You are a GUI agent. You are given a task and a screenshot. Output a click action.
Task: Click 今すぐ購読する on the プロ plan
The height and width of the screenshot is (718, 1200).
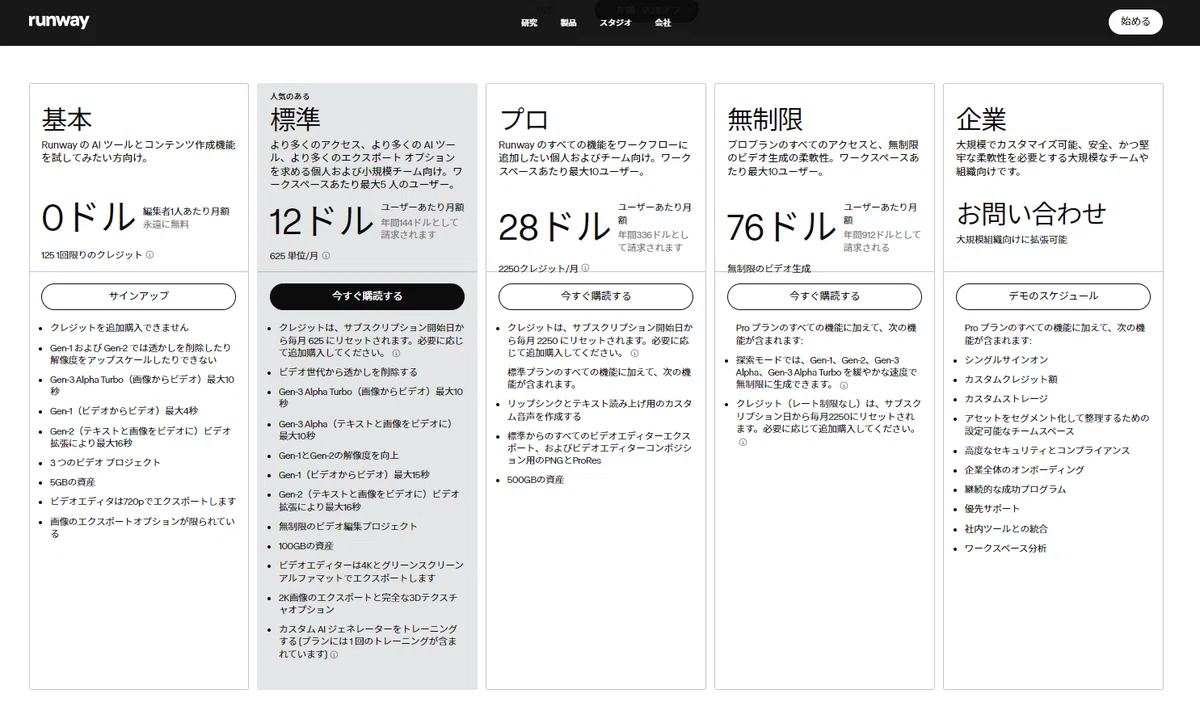pos(595,296)
